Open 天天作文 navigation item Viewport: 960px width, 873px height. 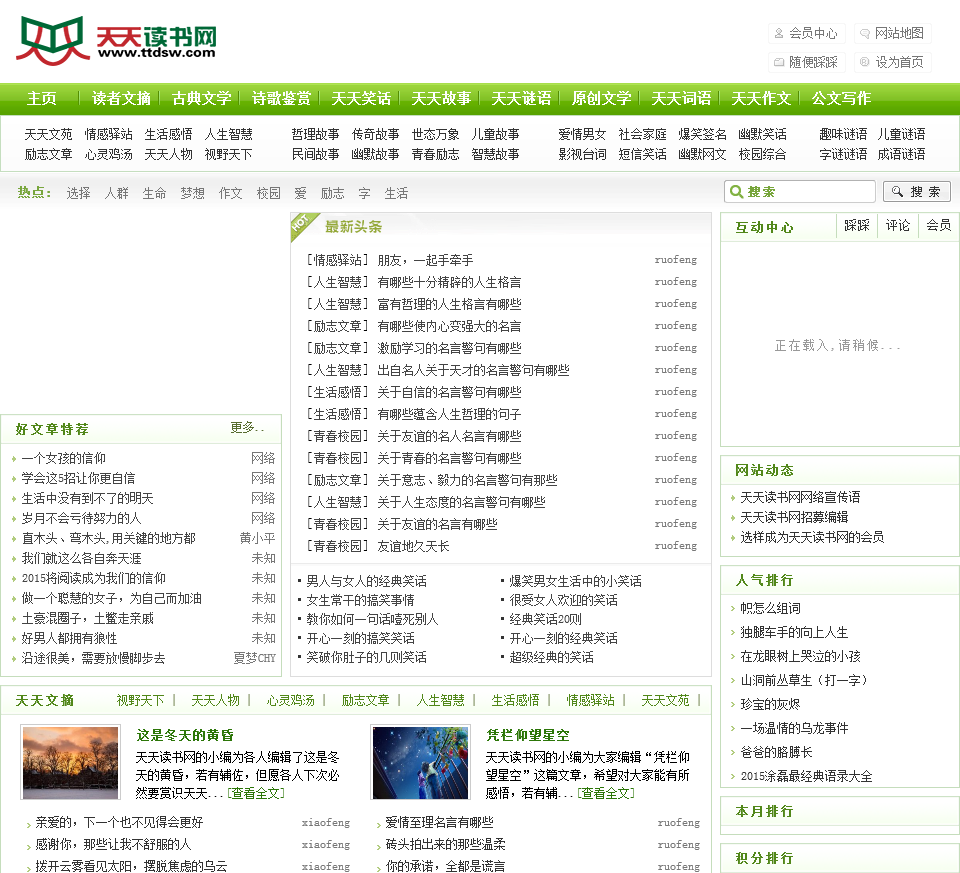click(761, 98)
